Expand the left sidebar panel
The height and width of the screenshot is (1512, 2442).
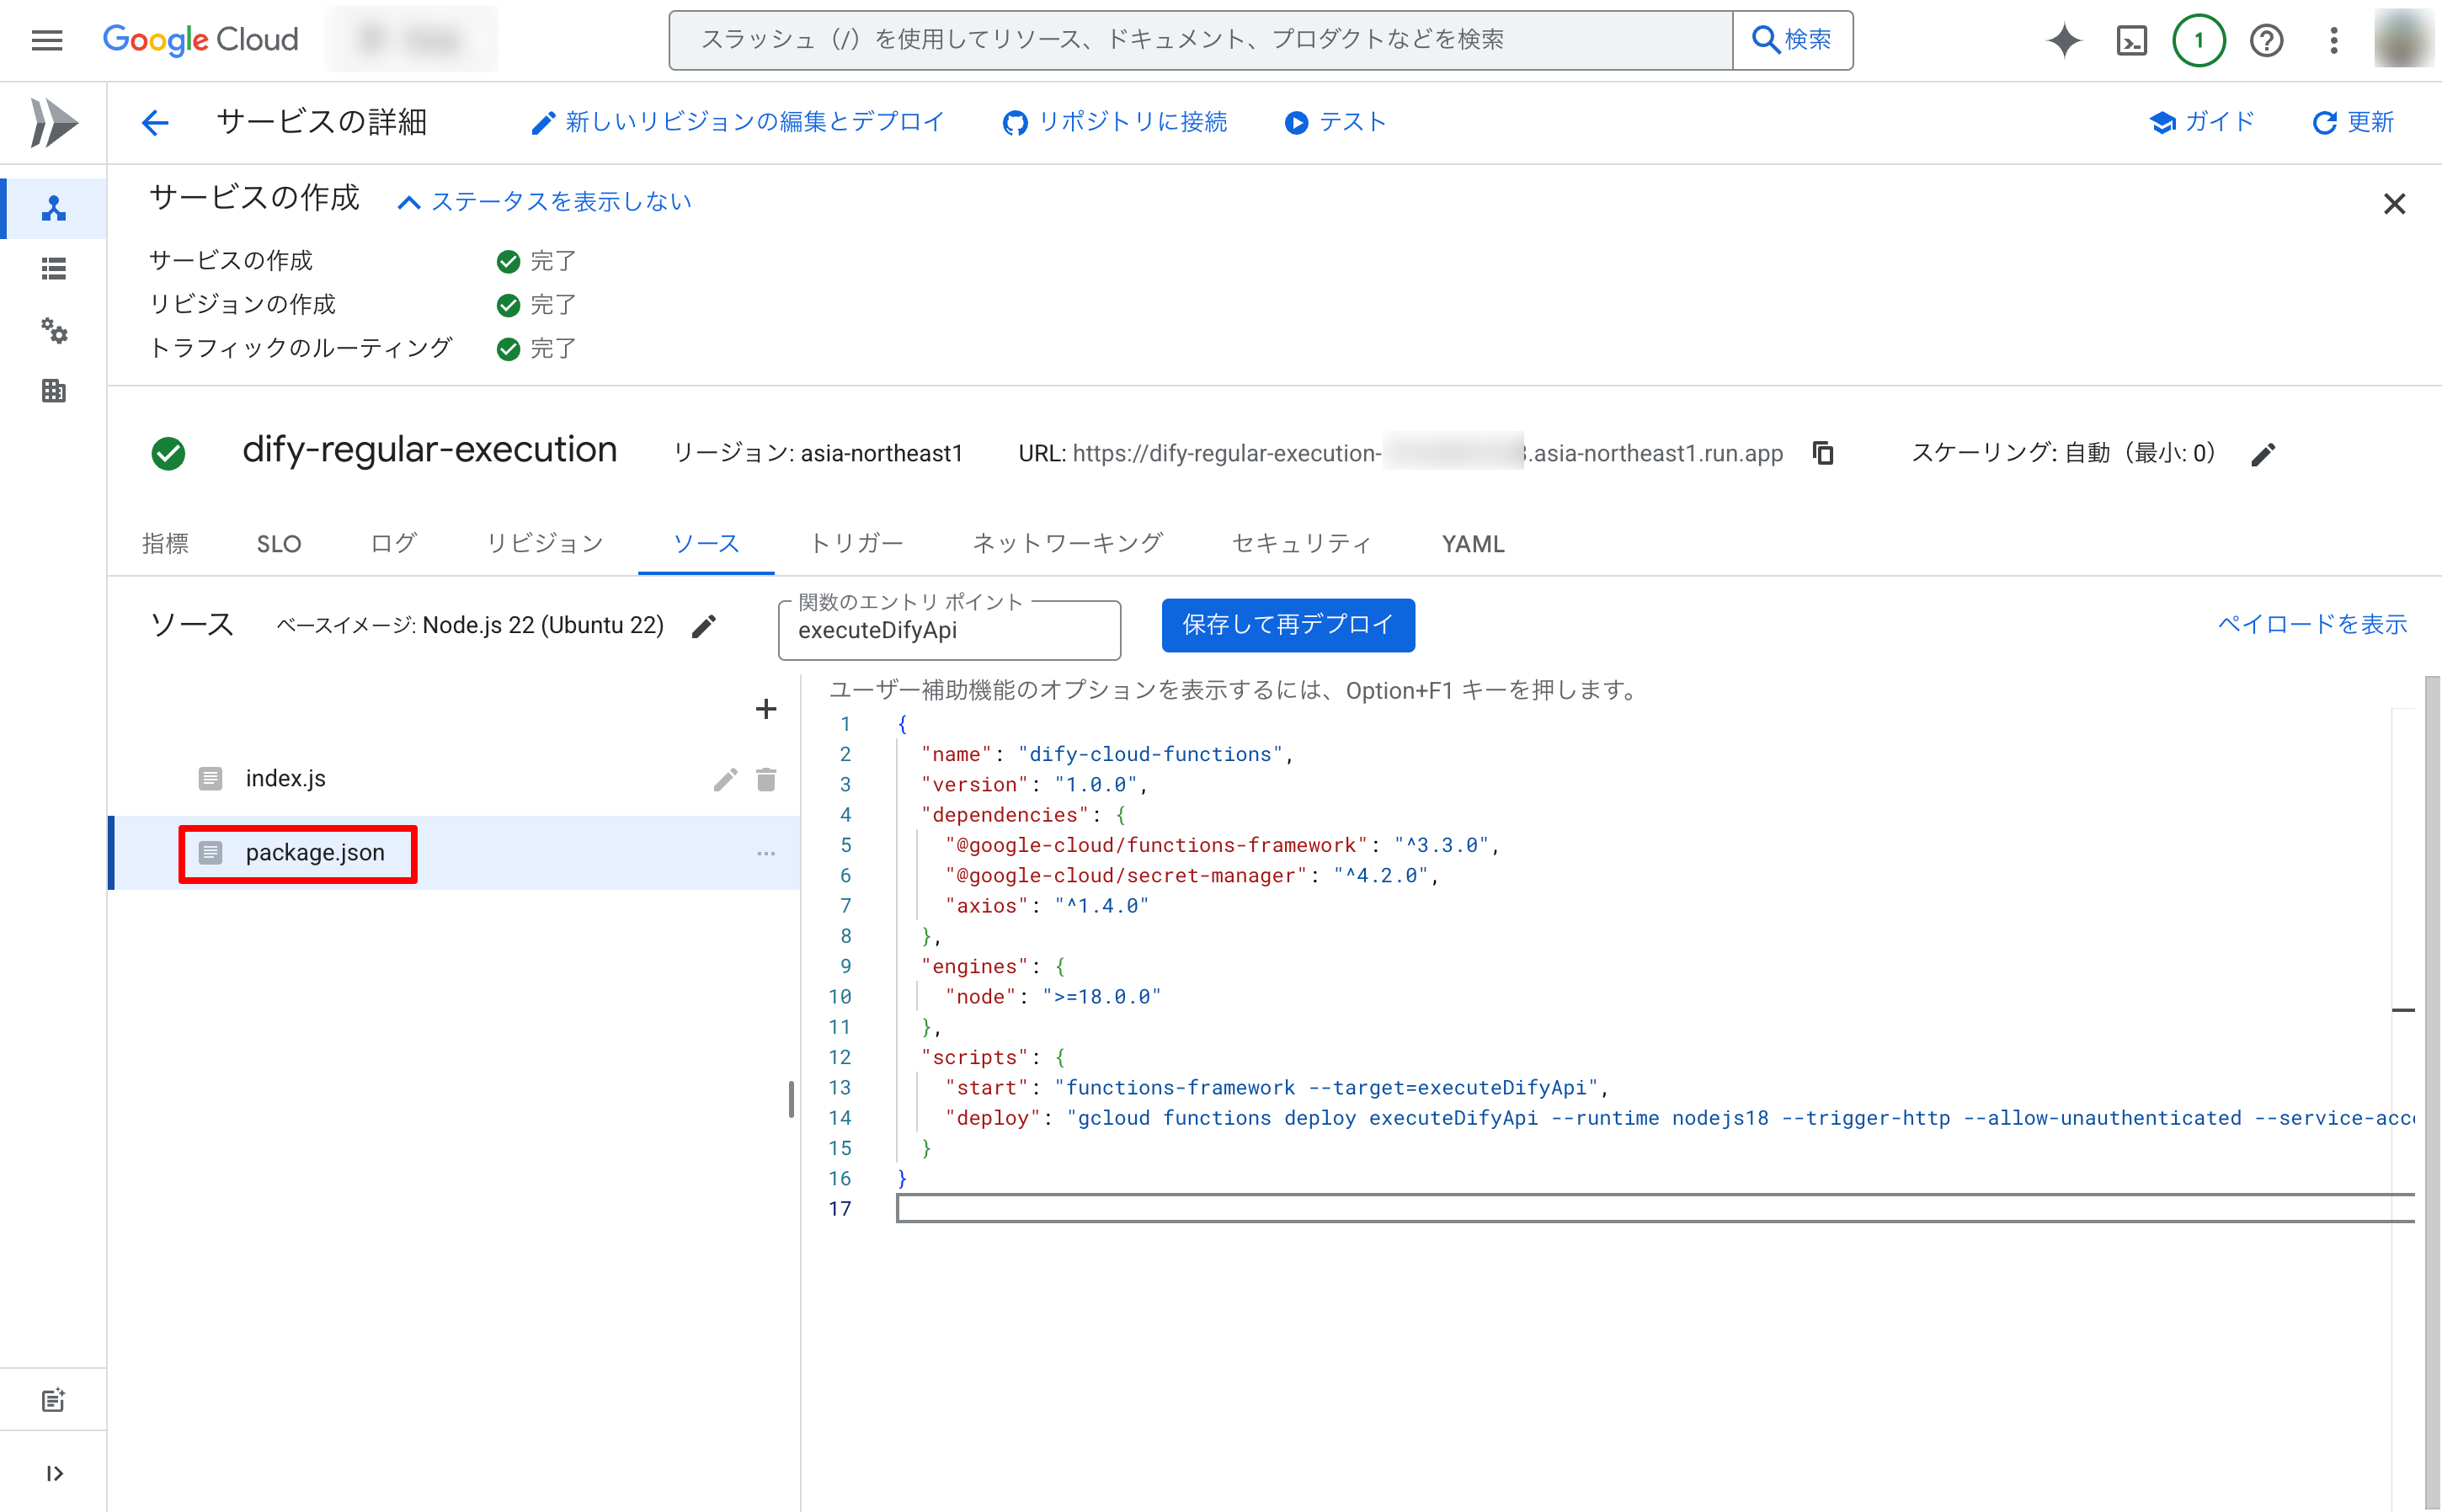[54, 1473]
